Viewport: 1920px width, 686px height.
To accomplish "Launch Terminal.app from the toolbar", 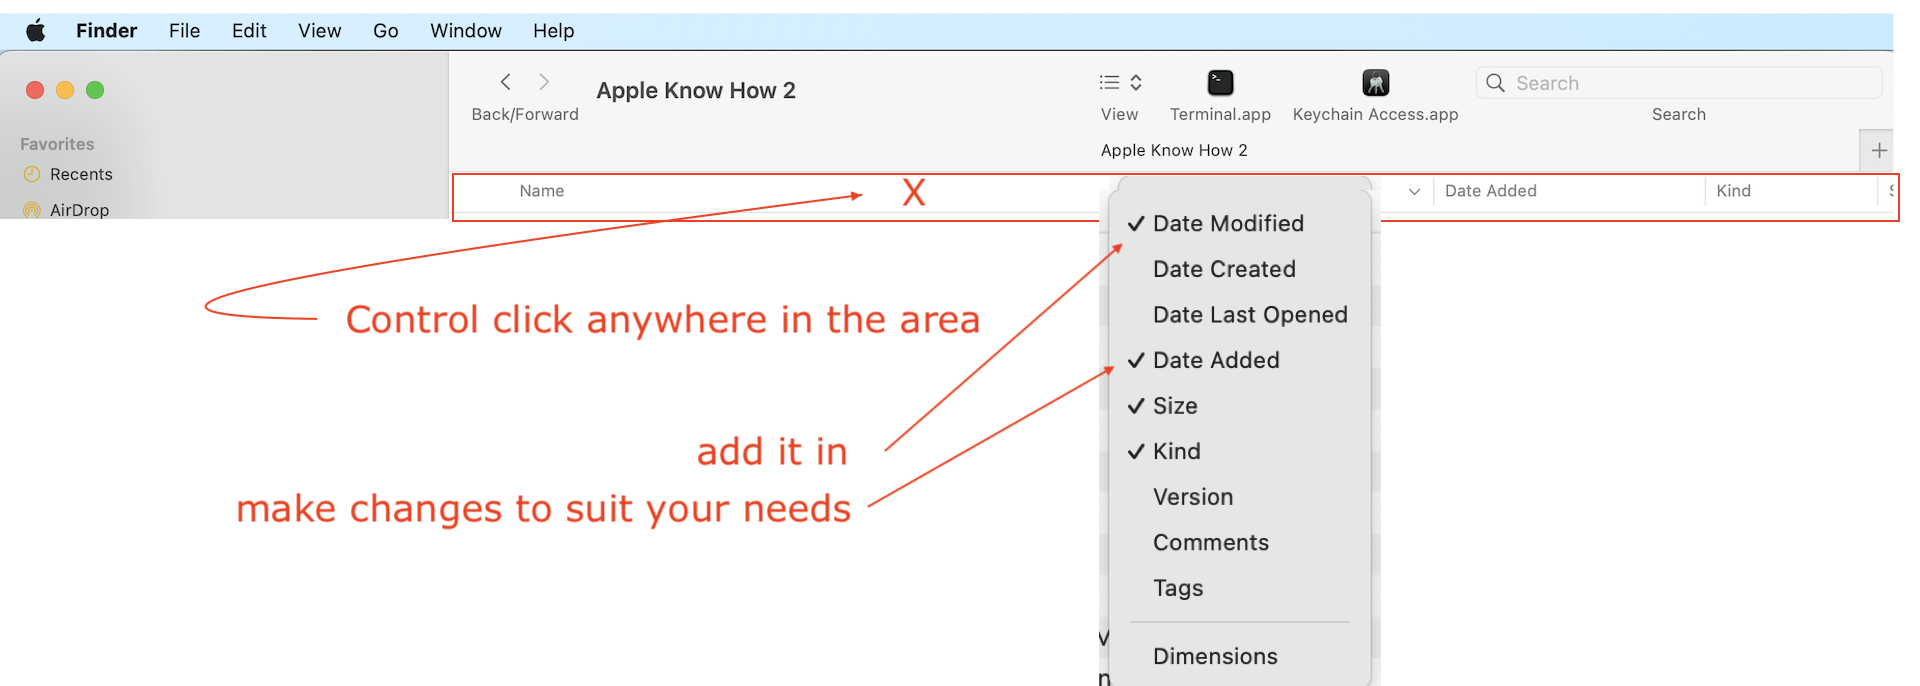I will tap(1221, 82).
